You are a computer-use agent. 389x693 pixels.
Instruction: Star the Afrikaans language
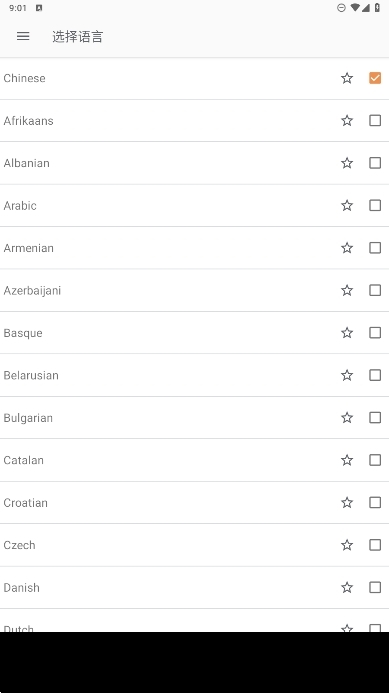click(x=347, y=121)
